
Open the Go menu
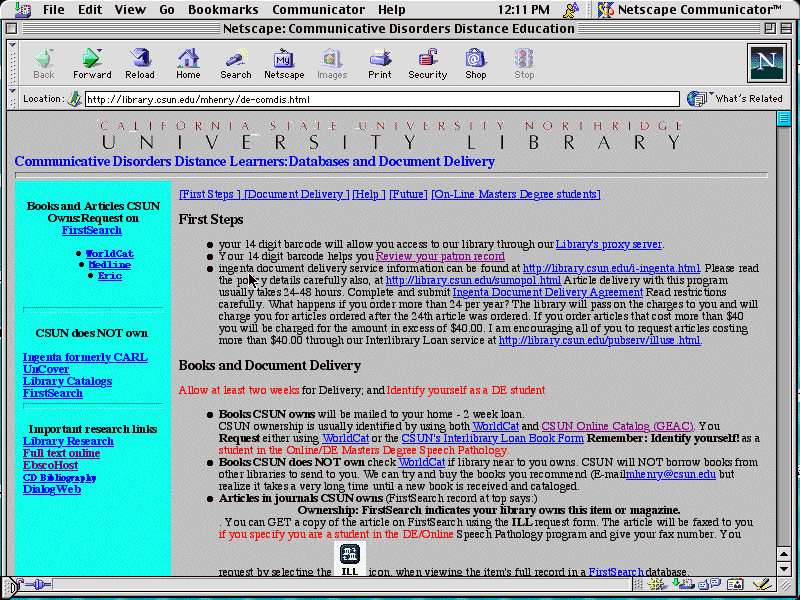coord(167,9)
